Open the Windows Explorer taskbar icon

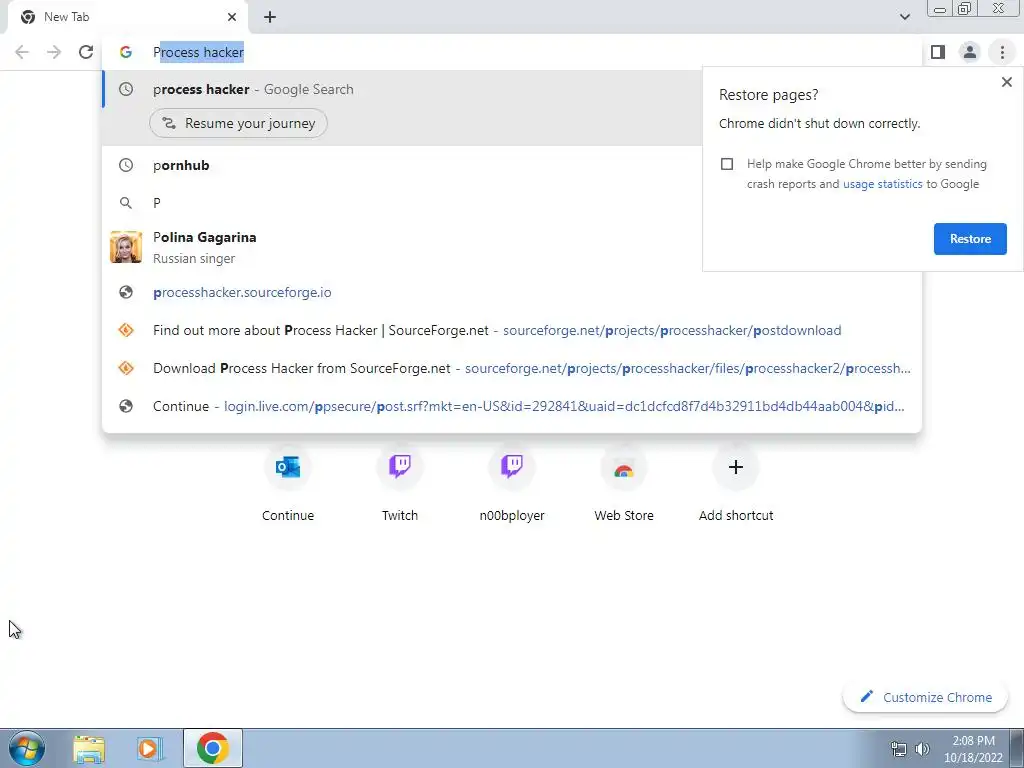coord(89,748)
